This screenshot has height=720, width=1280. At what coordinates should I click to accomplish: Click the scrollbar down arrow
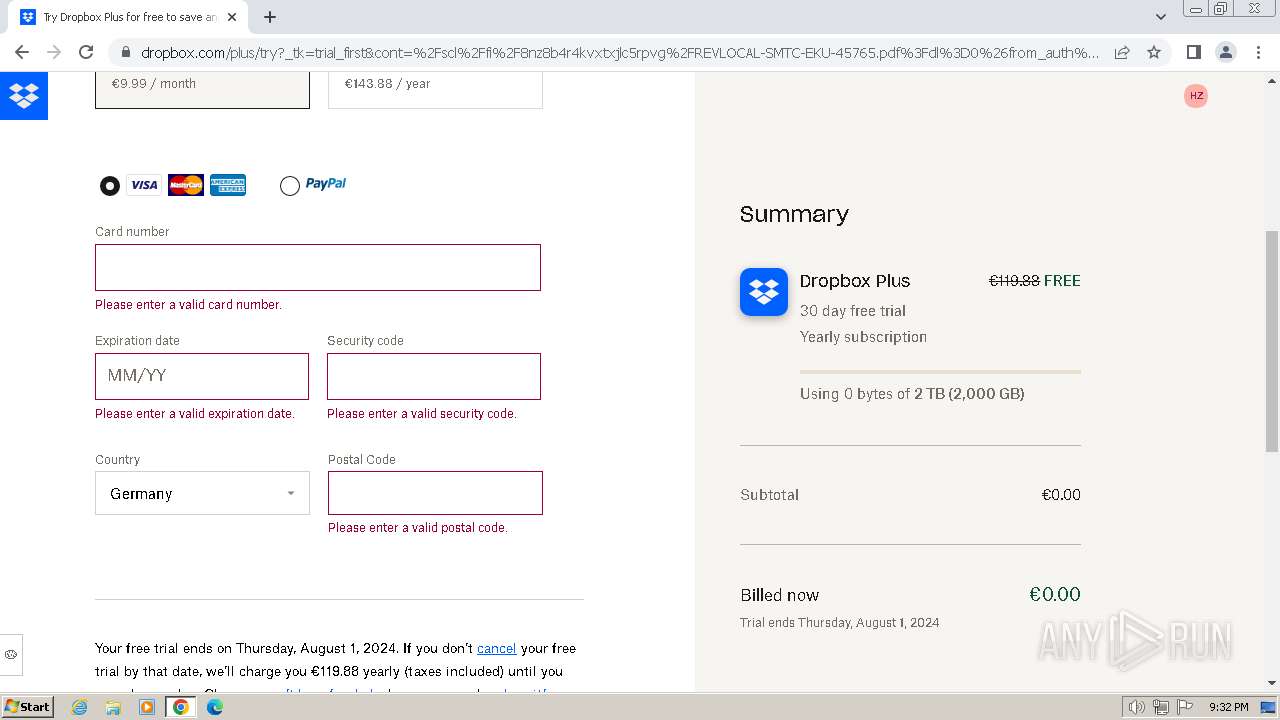click(x=1272, y=683)
